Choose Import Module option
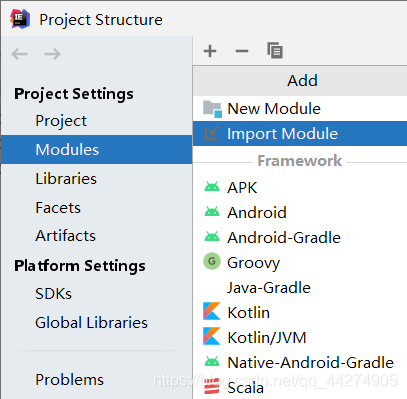Image resolution: width=407 pixels, height=399 pixels. tap(300, 133)
